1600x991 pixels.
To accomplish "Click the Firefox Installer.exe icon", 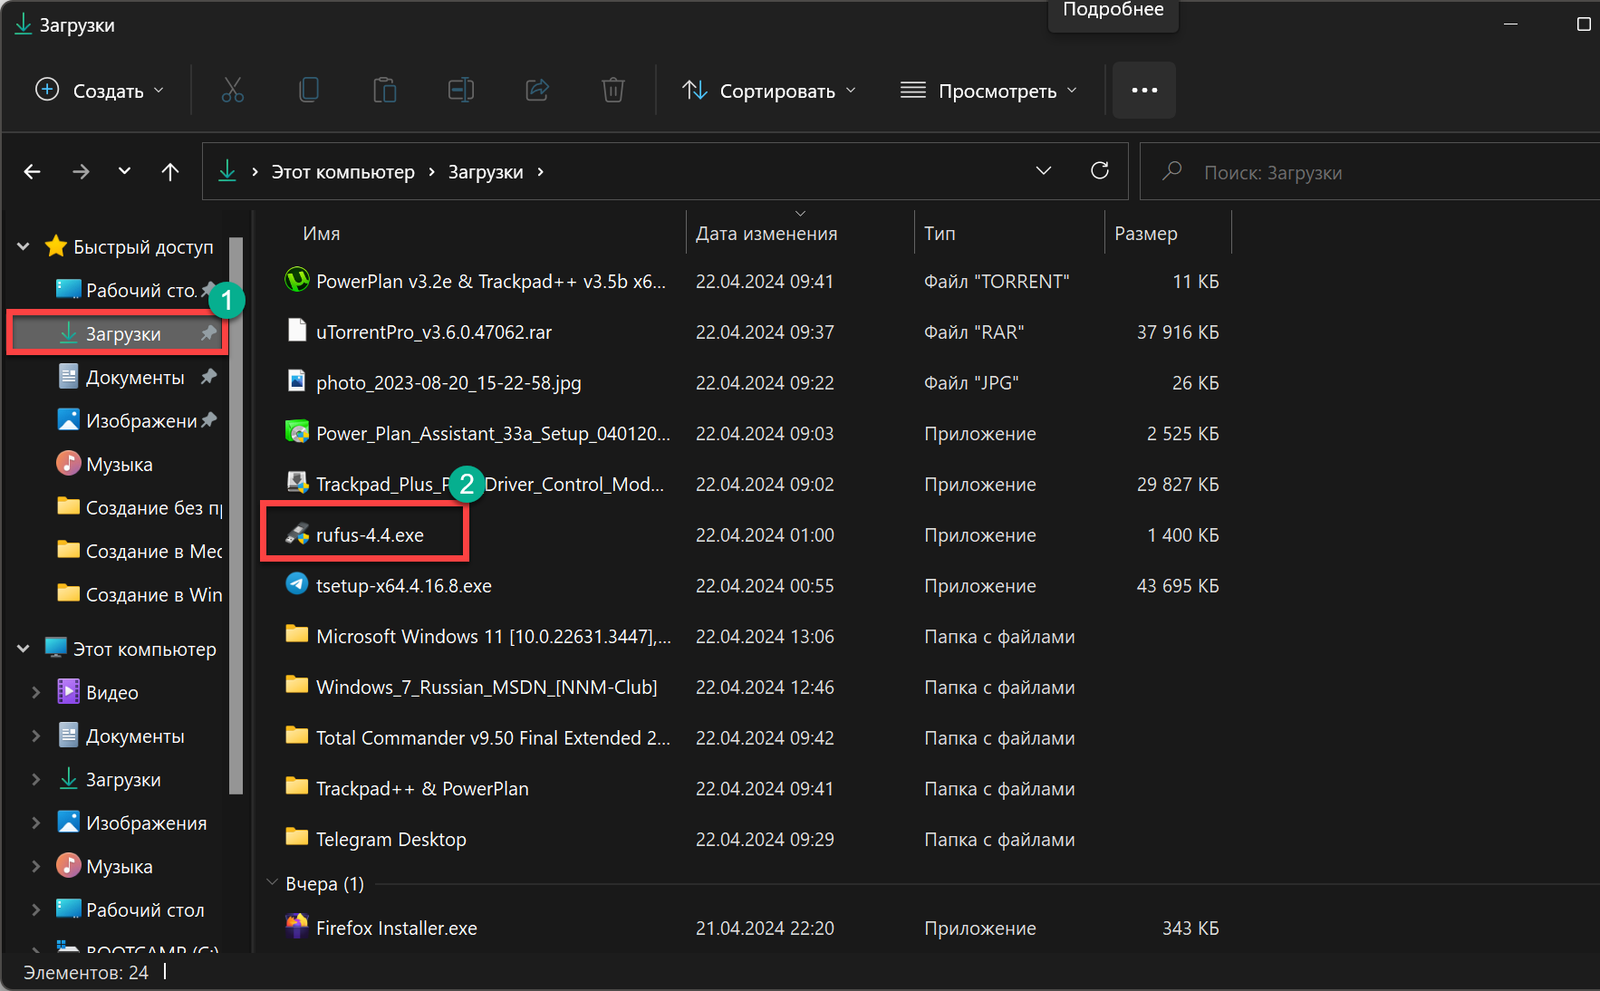I will point(297,926).
